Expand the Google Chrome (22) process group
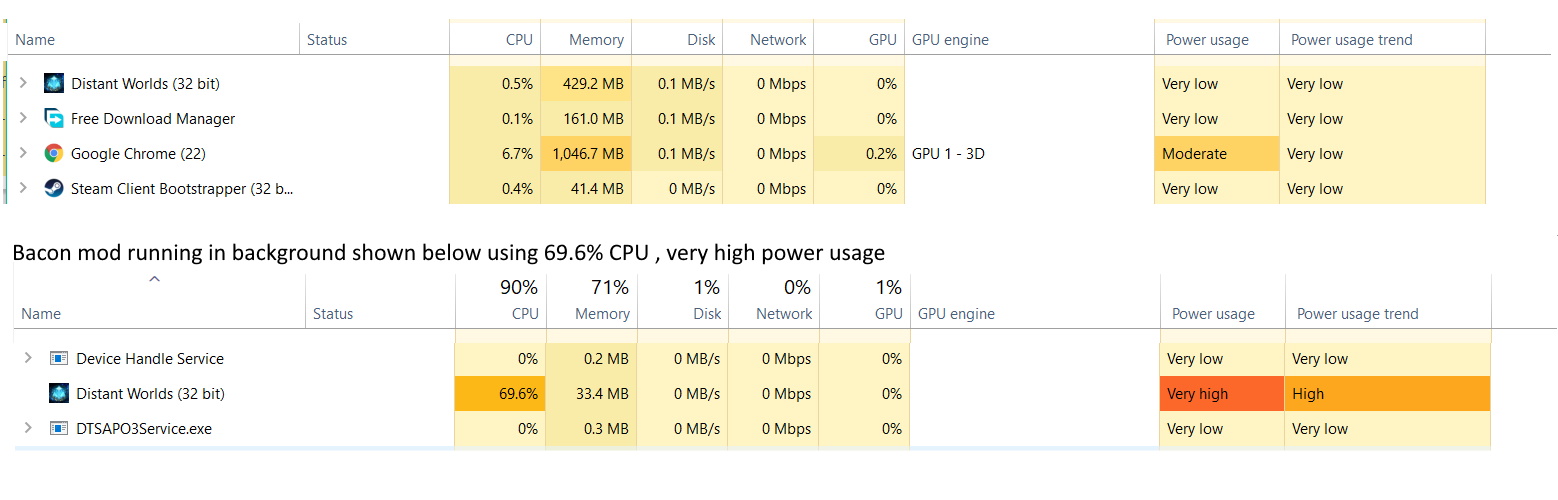The image size is (1558, 500). coord(24,154)
